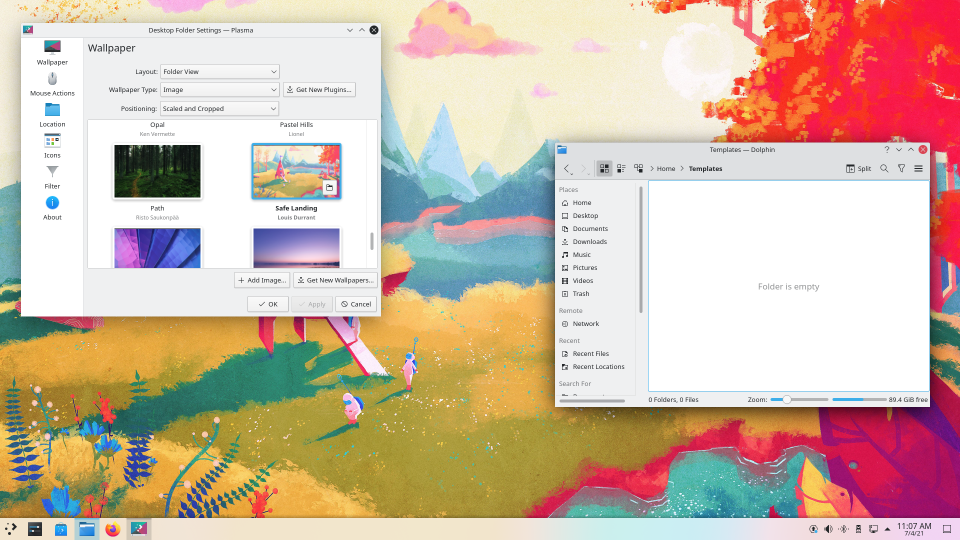
Task: Click the Add Image button
Action: [262, 280]
